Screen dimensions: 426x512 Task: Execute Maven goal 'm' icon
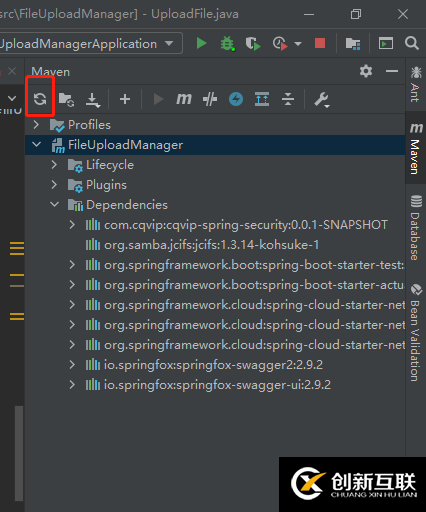(184, 99)
